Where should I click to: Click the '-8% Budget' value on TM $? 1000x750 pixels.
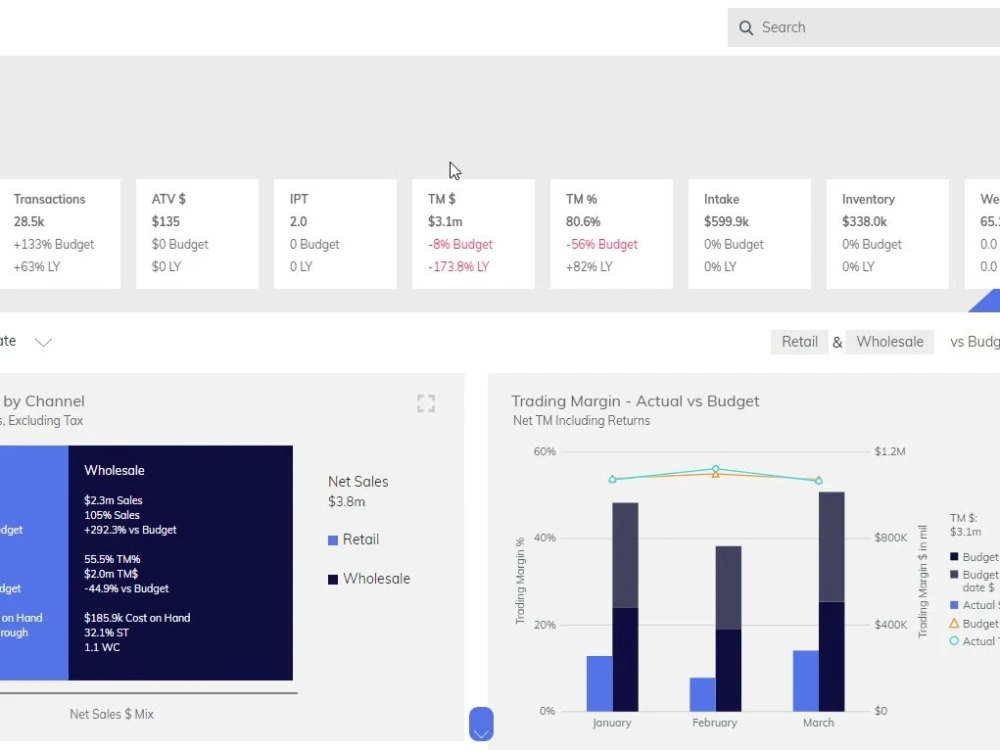coord(460,244)
